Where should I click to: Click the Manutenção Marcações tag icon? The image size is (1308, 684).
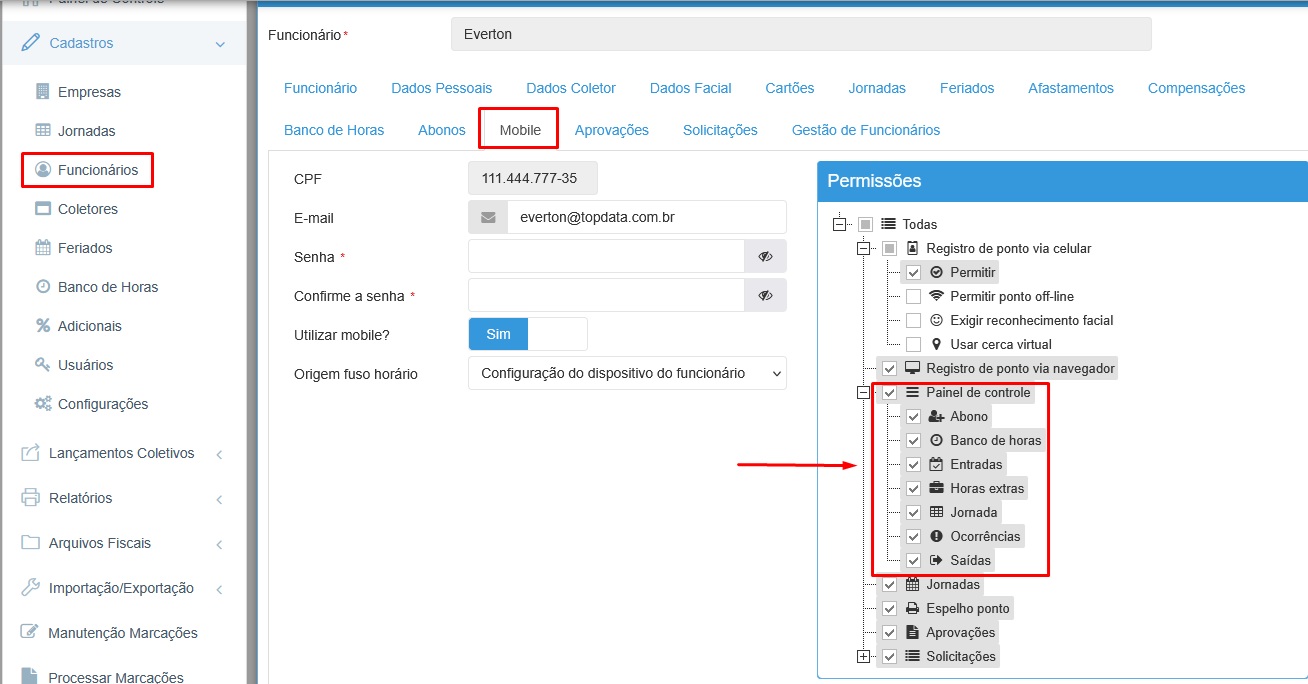(x=30, y=633)
